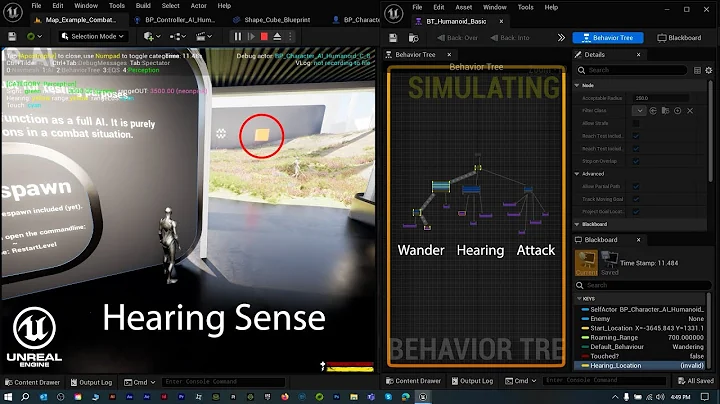
Task: Open the platforms/source control dropdown
Action: coord(34,36)
